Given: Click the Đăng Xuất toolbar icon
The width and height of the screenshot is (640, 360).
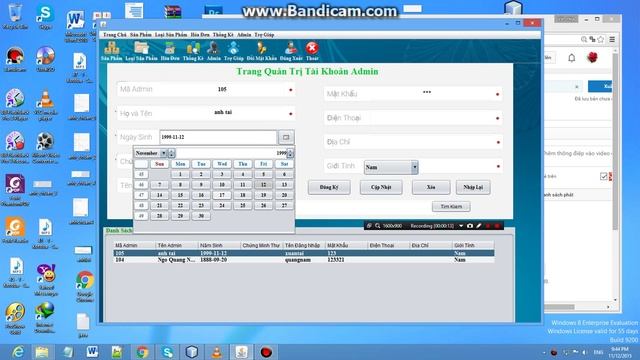Looking at the screenshot, I should coord(291,51).
